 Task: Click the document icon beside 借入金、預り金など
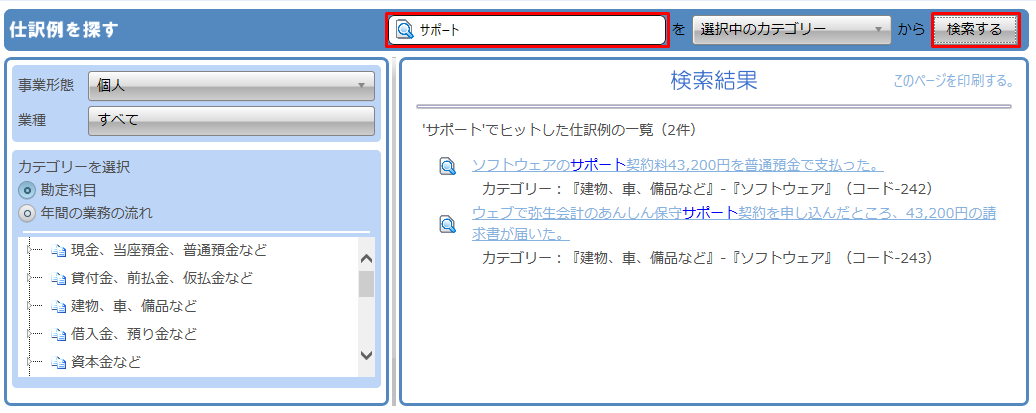coord(59,334)
